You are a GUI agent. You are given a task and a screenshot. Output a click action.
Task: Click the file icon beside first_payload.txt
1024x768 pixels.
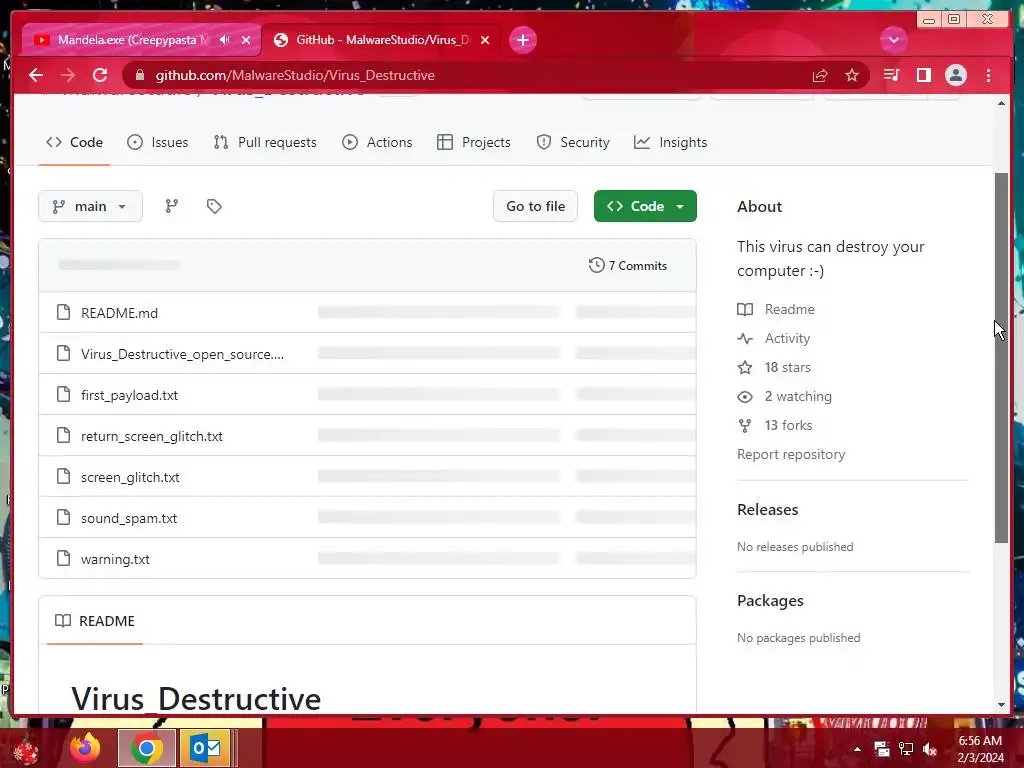pos(63,394)
